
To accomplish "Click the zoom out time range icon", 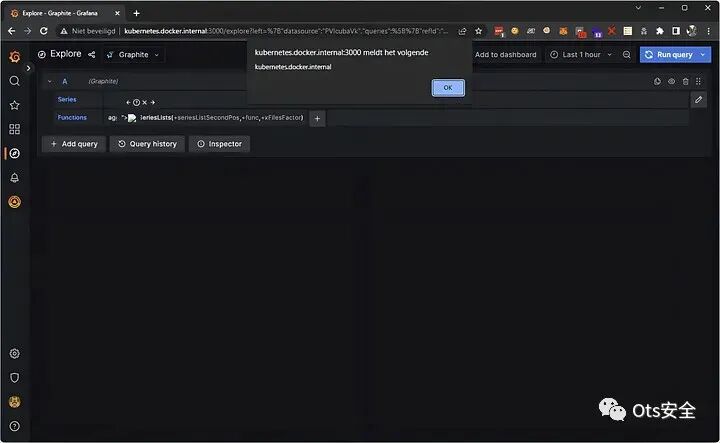I will click(627, 55).
